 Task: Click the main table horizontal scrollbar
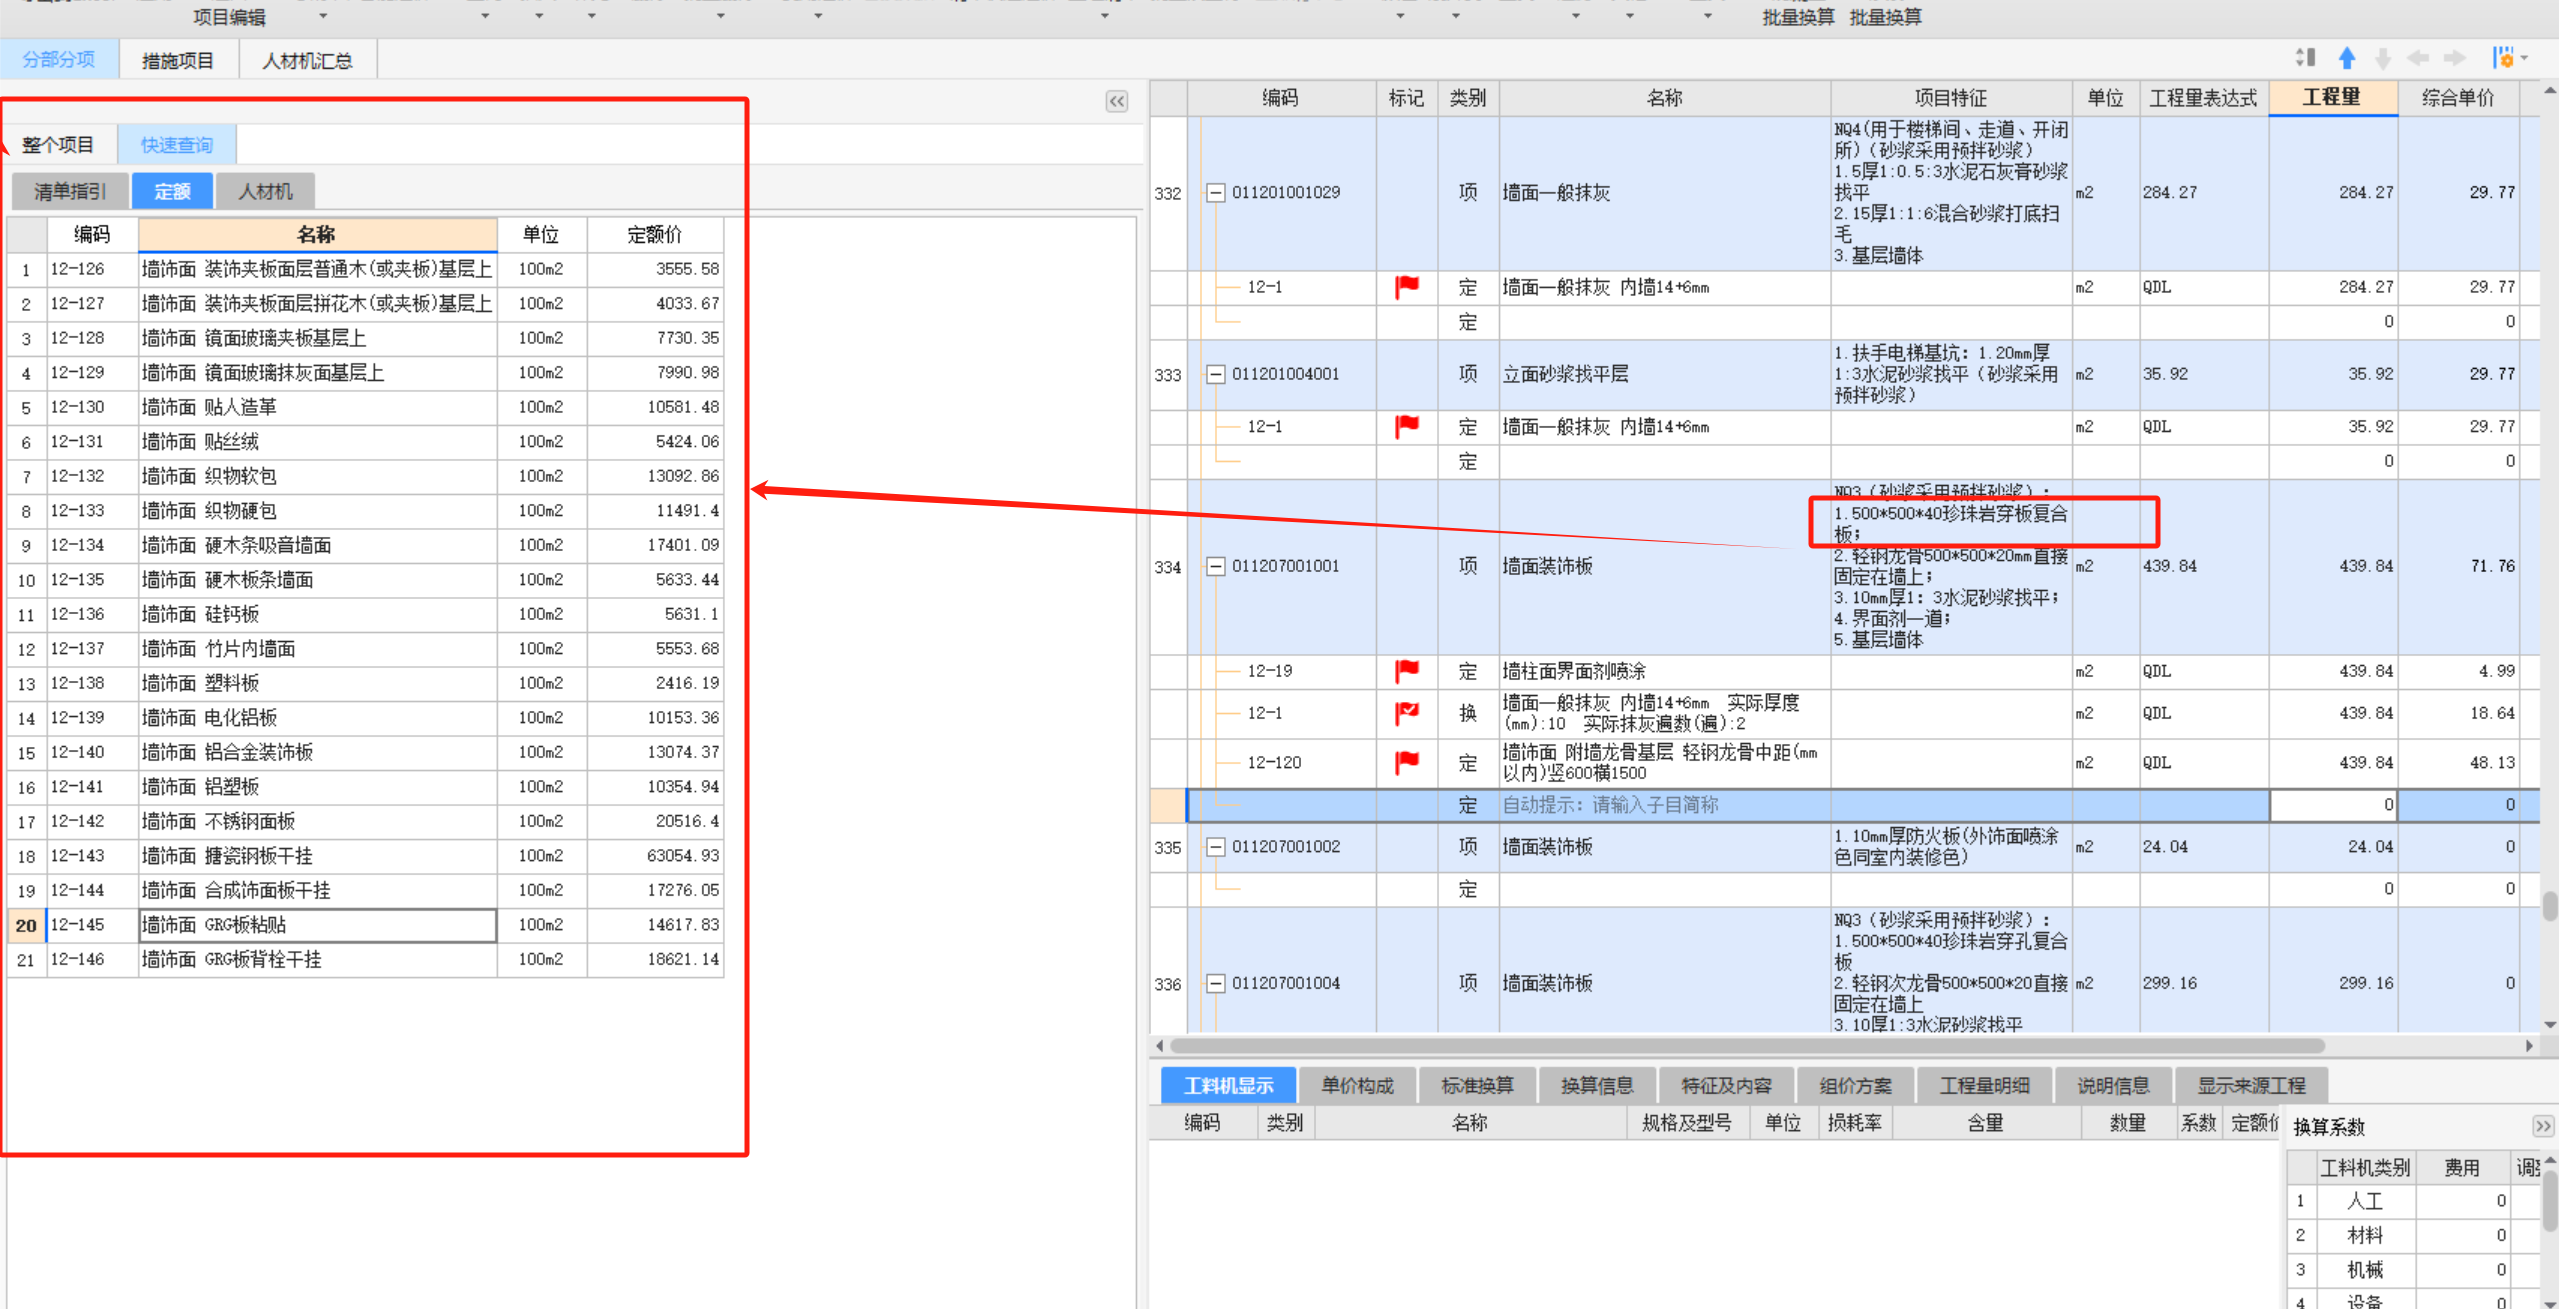pyautogui.click(x=1746, y=1046)
